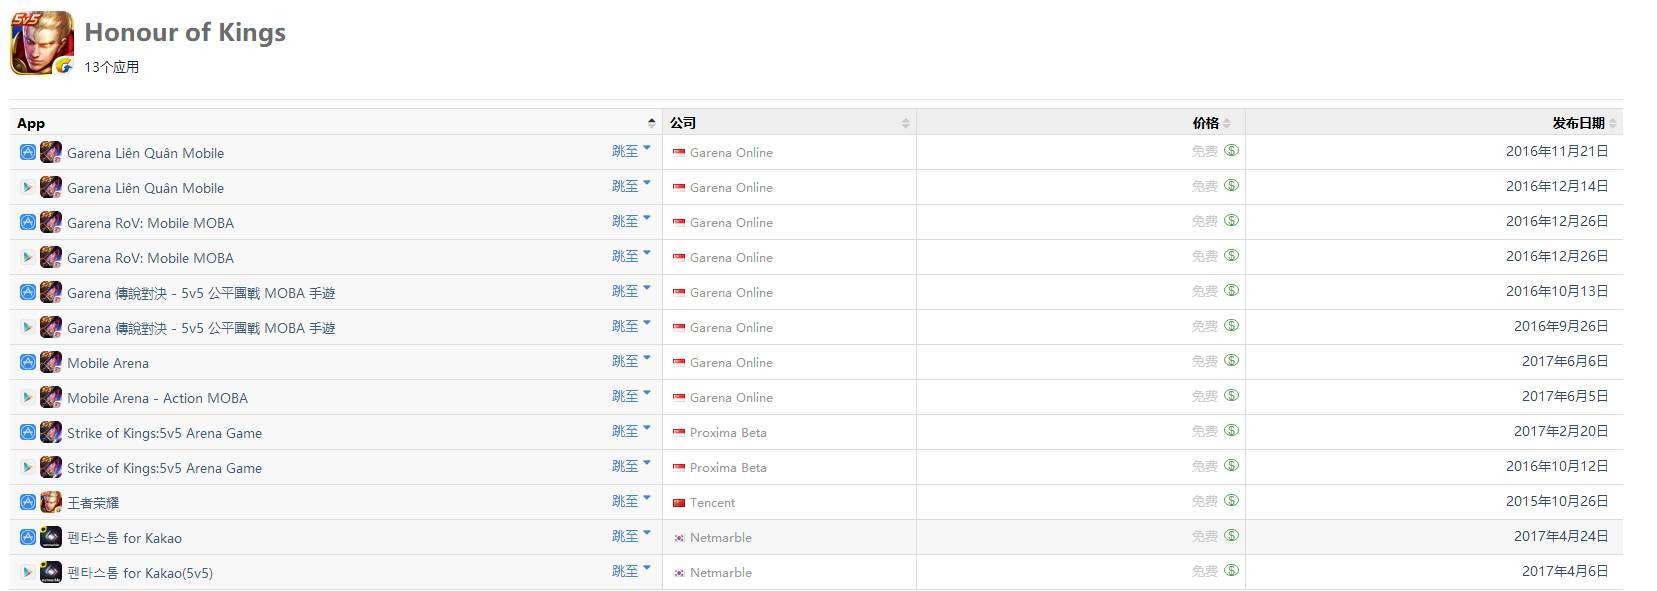Screen dimensions: 1657x591
Task: Click the Honour of Kings page title
Action: pos(185,32)
